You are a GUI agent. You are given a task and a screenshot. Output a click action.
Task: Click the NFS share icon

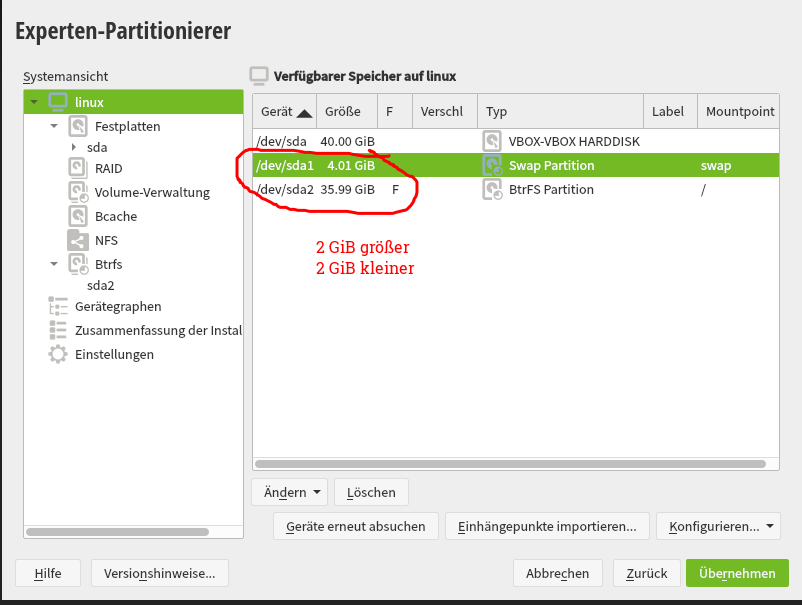[x=78, y=240]
